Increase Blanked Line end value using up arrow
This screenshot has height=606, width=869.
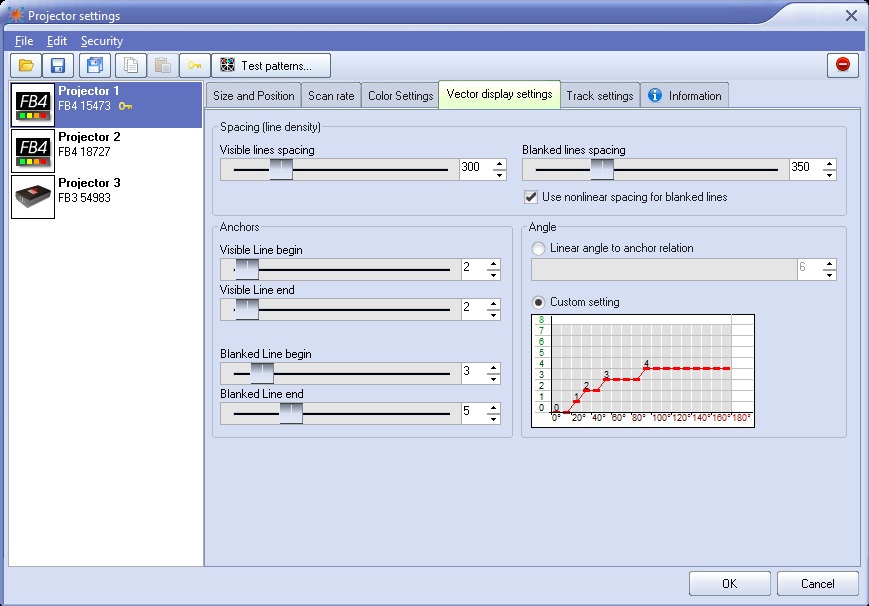492,408
